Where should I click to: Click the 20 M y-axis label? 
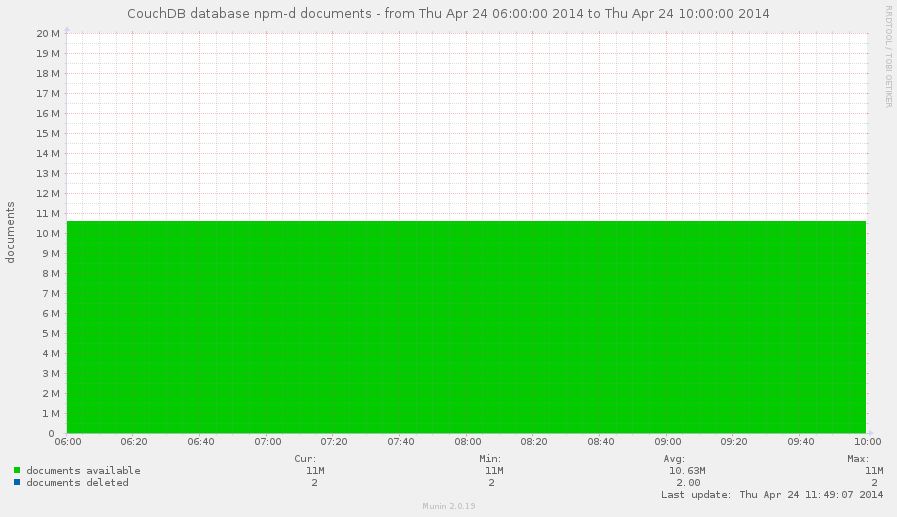click(x=48, y=33)
